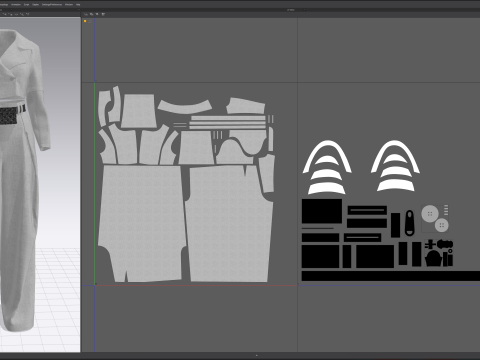Click the leftmost icon in the 3D window toolbar
Viewport: 480px width, 360px height.
click(6, 14)
